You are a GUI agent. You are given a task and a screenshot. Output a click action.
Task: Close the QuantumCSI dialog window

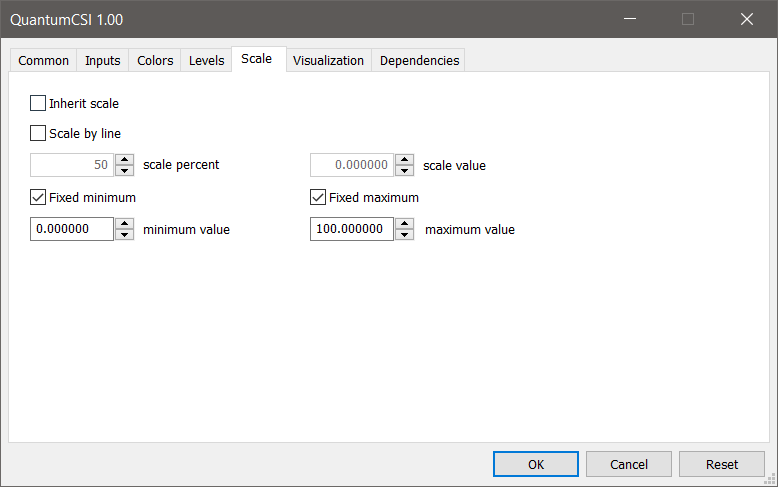coord(747,19)
